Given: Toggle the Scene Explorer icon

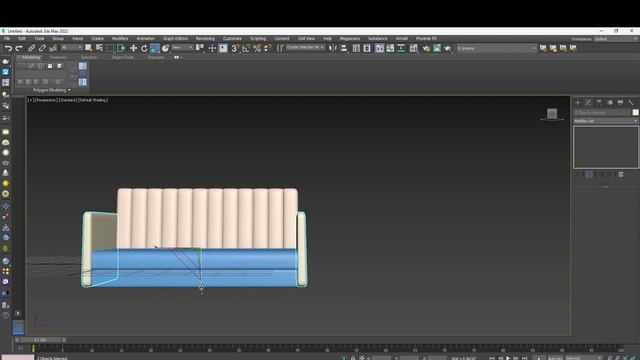Looking at the screenshot, I should pyautogui.click(x=356, y=48).
